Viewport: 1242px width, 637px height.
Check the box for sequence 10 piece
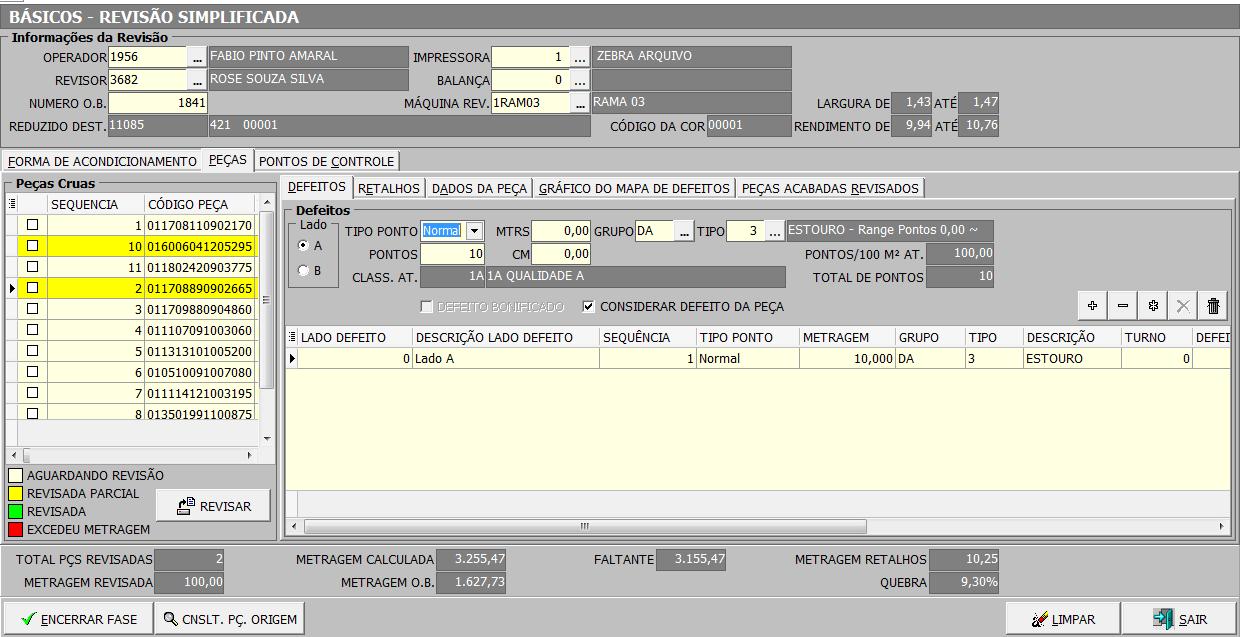[x=32, y=246]
